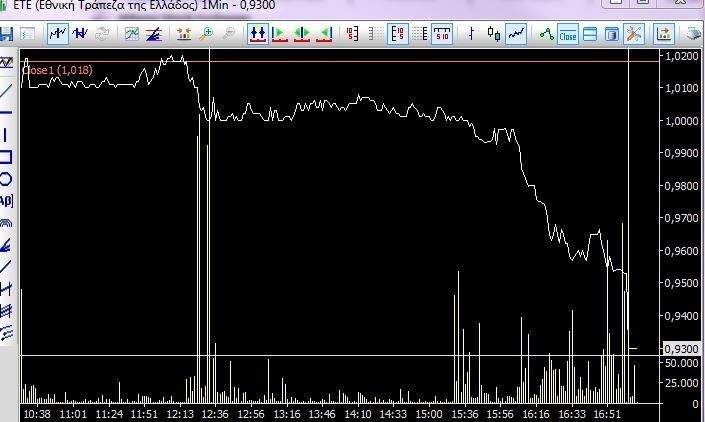Viewport: 705px width, 422px height.
Task: Open the indicators chart icon
Action: point(132,34)
